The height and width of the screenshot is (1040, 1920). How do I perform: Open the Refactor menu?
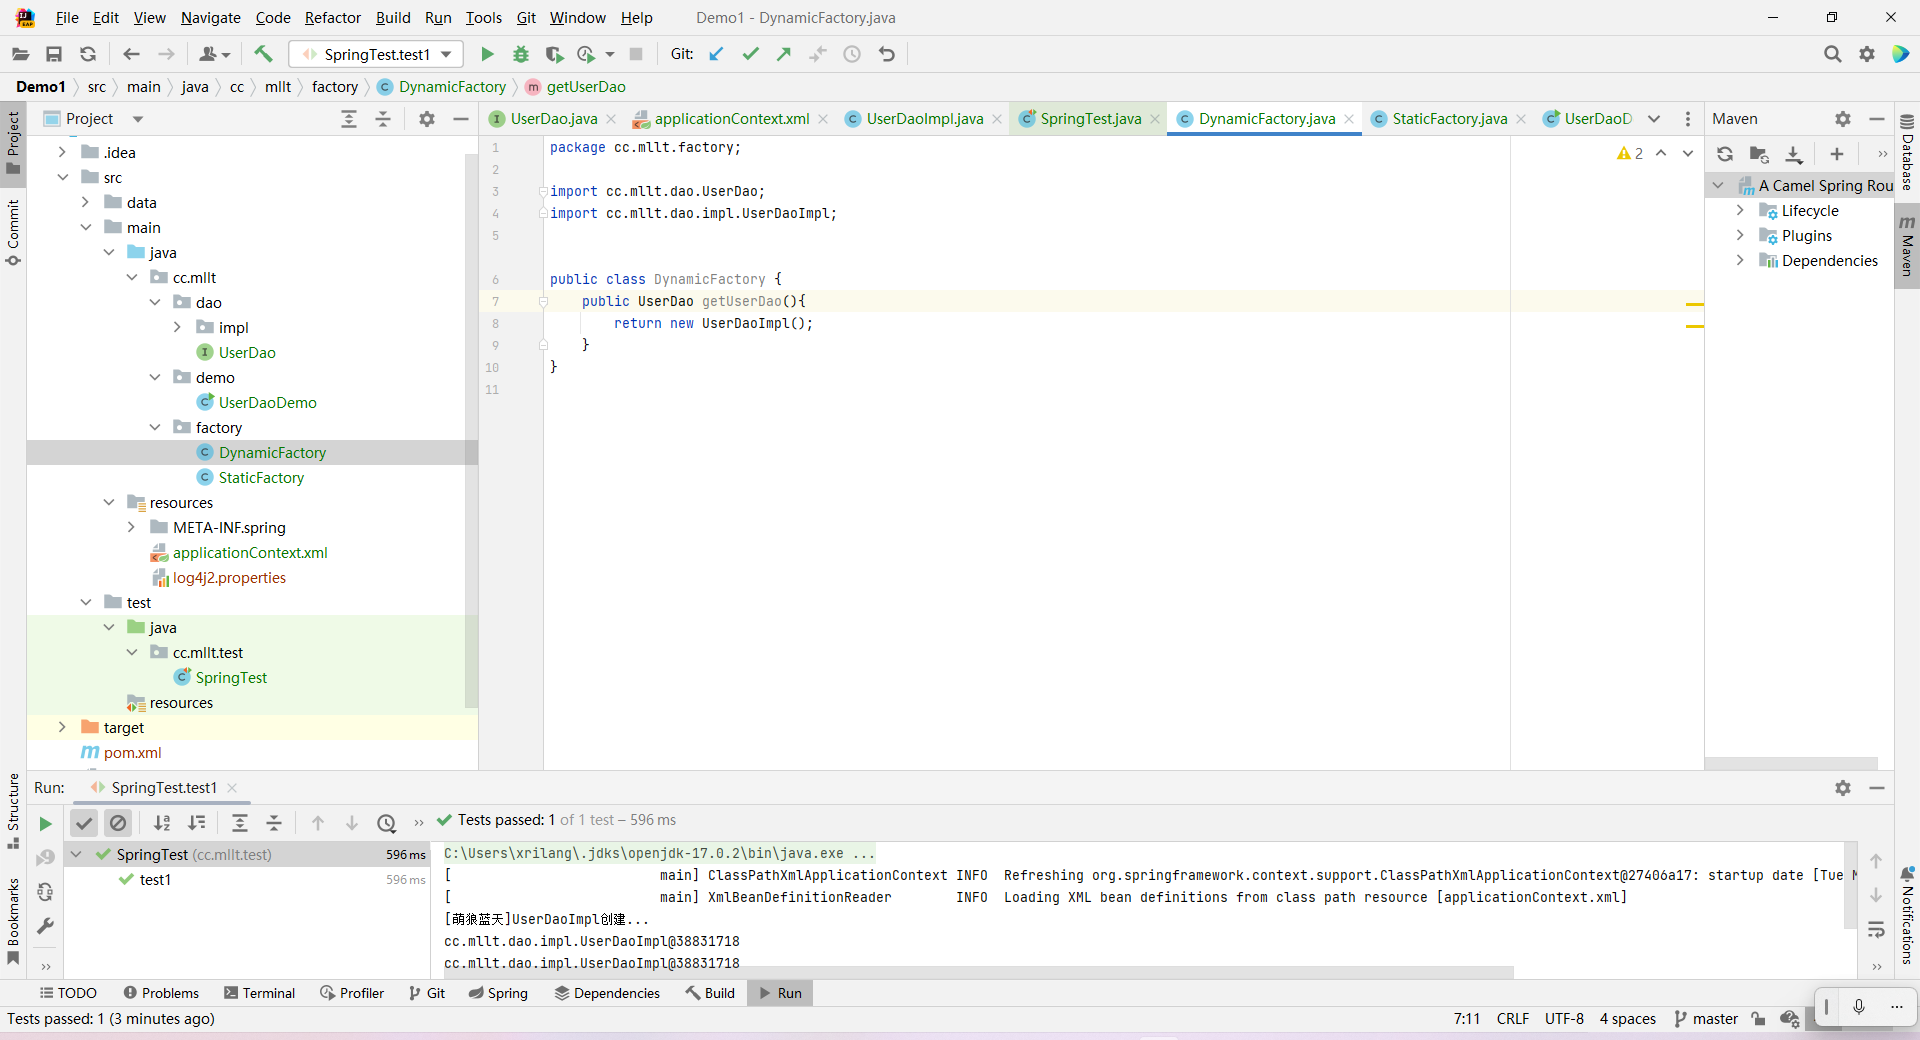tap(332, 17)
